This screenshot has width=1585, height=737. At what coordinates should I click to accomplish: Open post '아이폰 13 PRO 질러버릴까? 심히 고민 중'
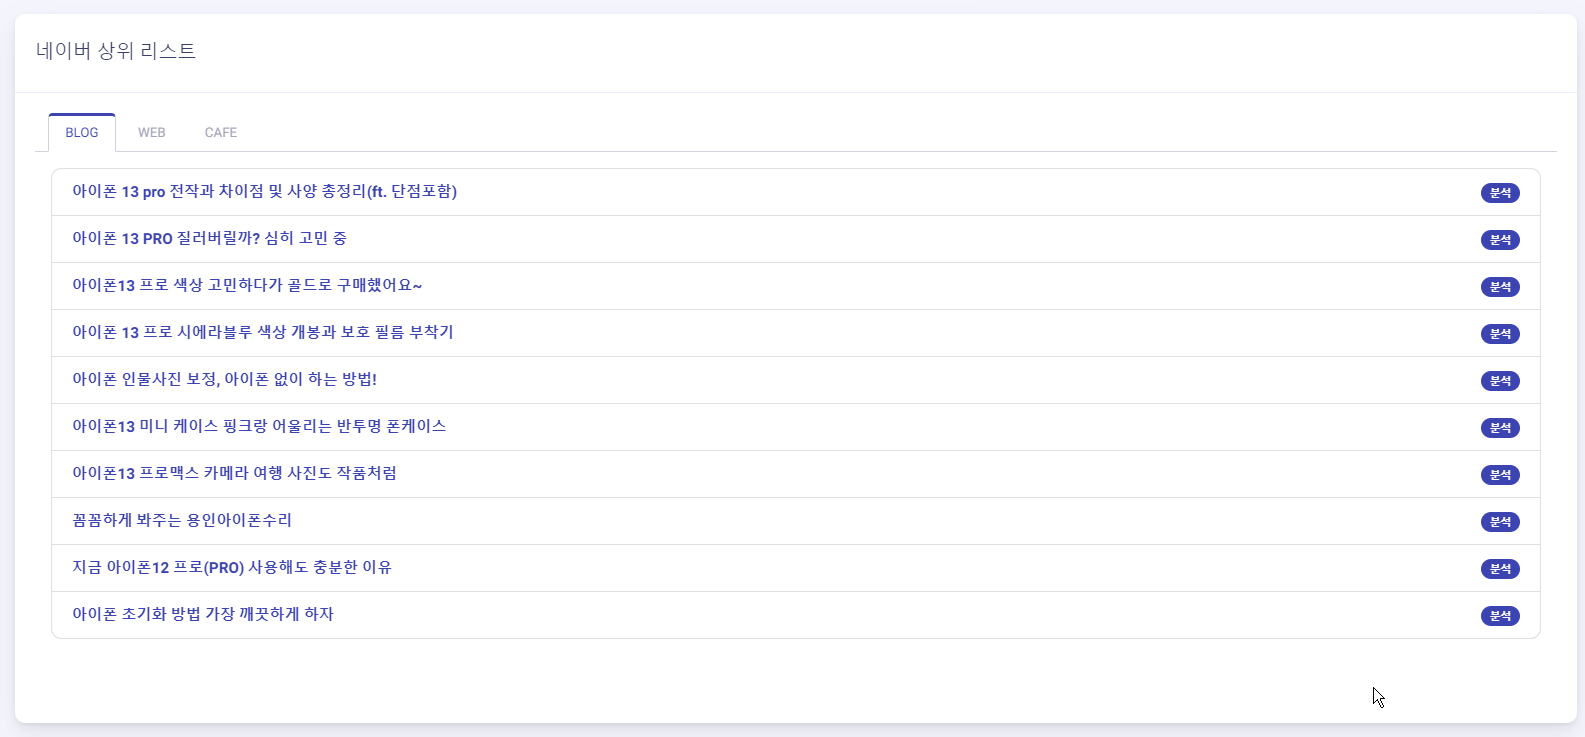(209, 238)
